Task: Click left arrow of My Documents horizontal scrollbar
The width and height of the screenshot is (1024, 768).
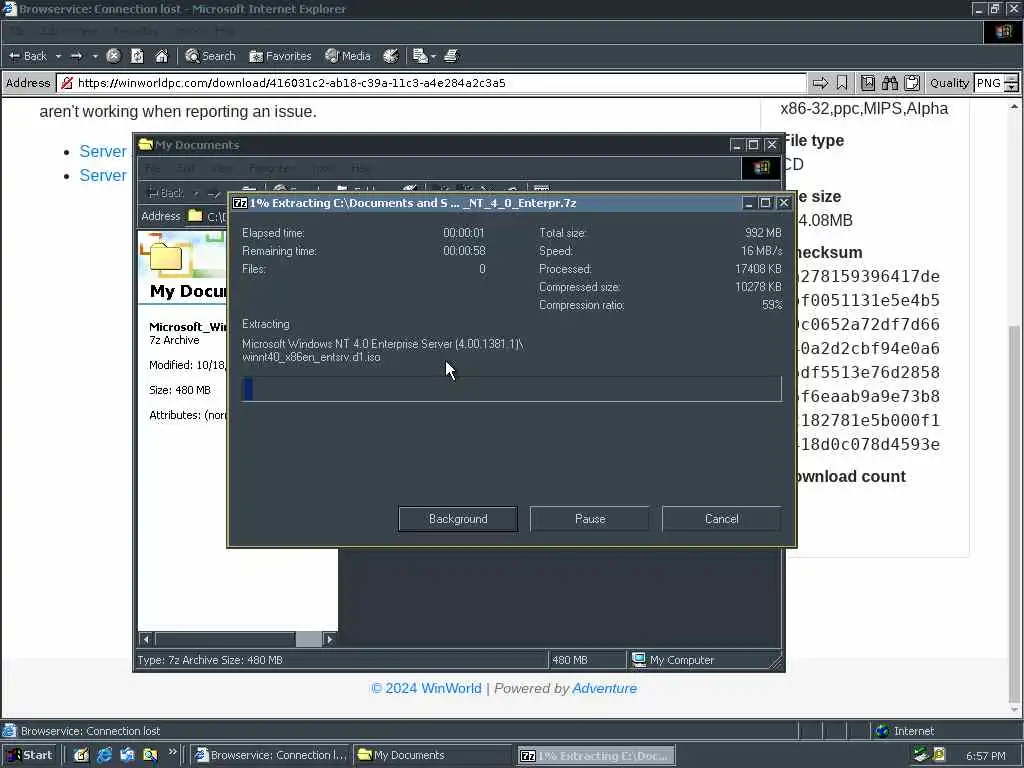Action: coord(146,639)
